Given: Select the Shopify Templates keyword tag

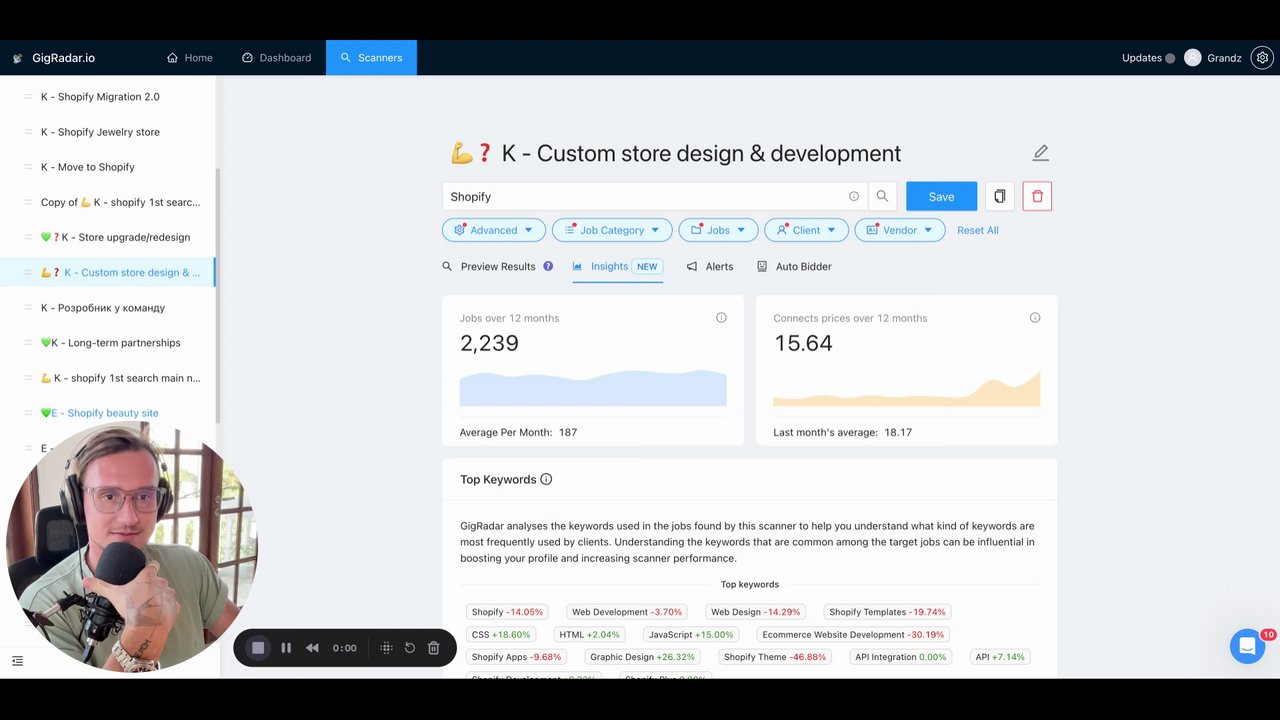Looking at the screenshot, I should point(887,612).
